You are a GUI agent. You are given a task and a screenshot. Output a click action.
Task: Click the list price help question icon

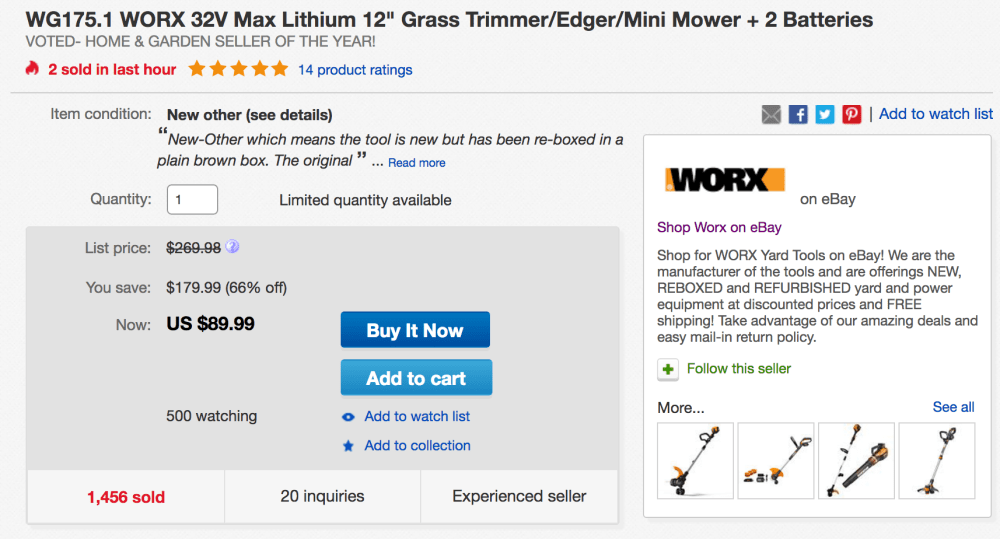pos(233,247)
